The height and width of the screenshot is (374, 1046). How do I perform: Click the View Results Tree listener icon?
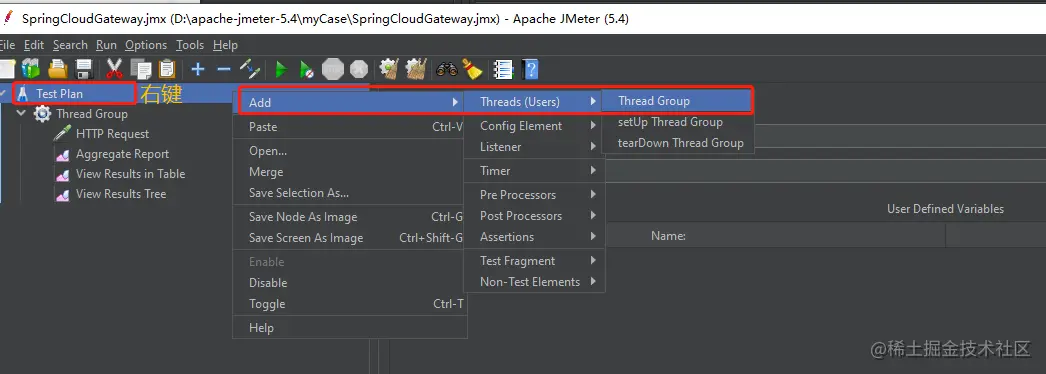(63, 195)
